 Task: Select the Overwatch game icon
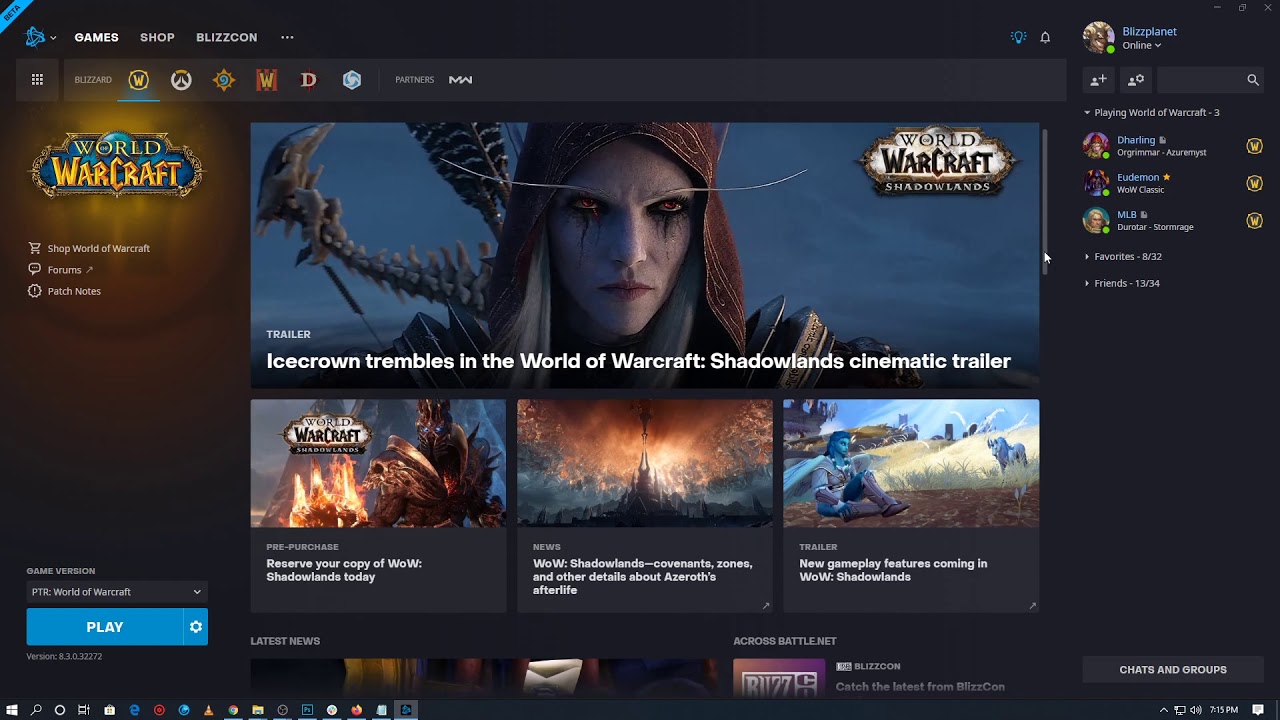coord(181,80)
